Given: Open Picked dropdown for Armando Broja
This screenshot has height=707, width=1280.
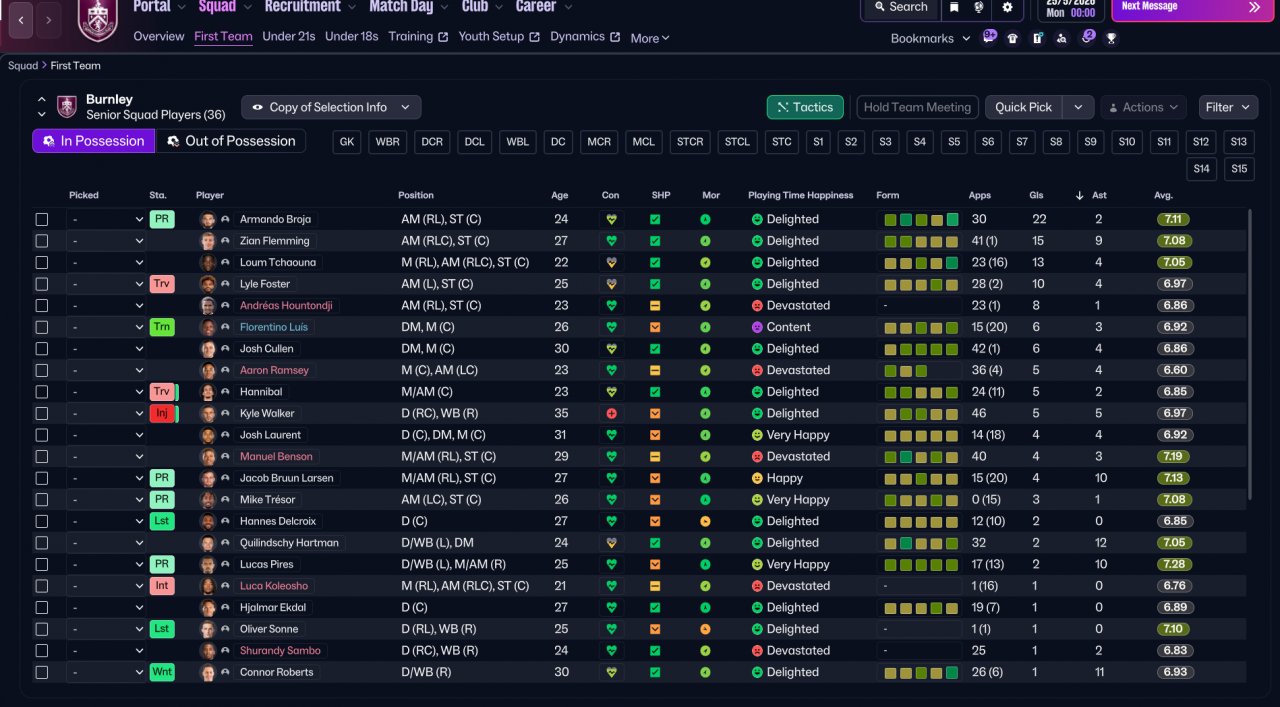Looking at the screenshot, I should click(107, 219).
